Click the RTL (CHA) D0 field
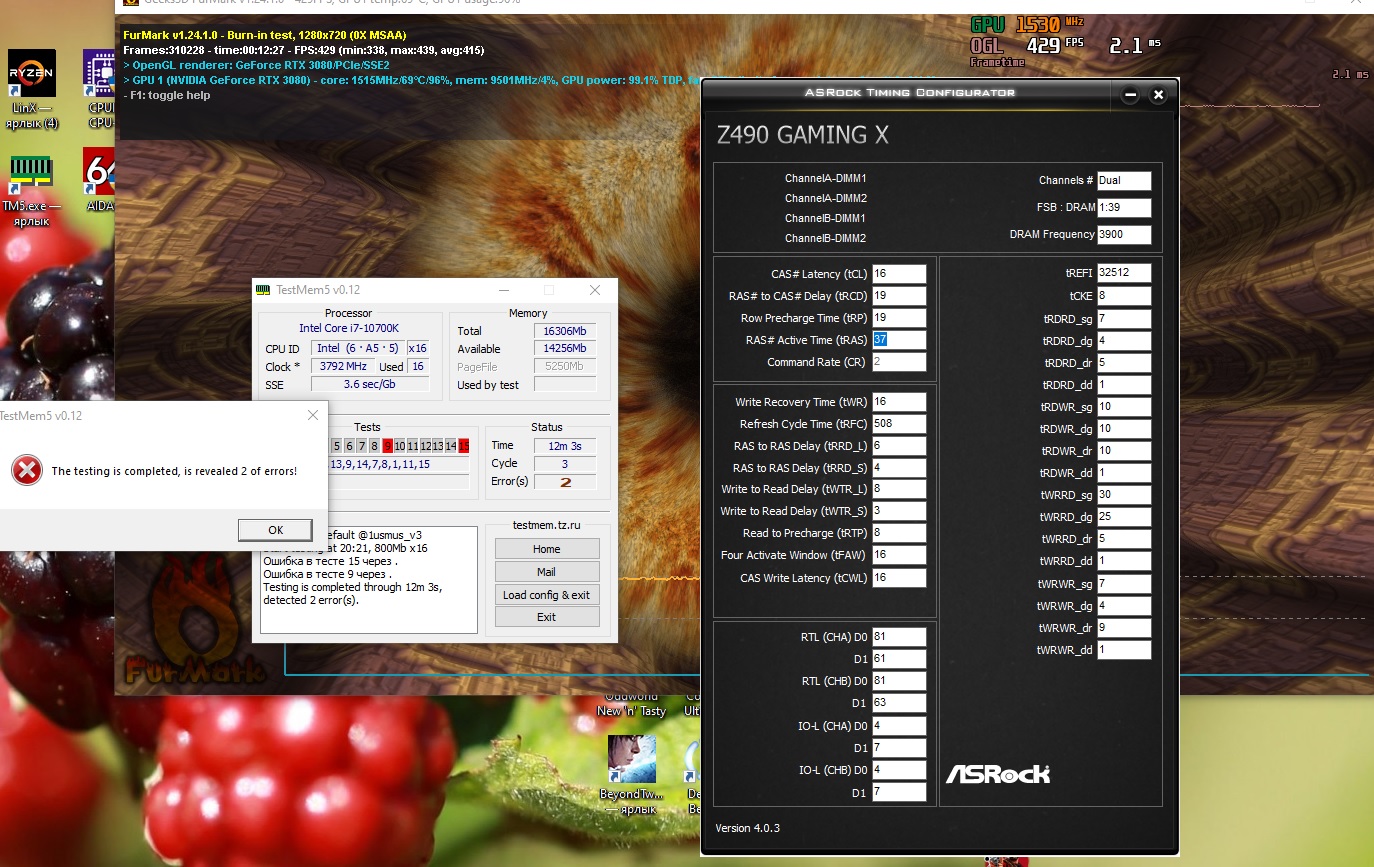The image size is (1374, 867). [x=899, y=637]
